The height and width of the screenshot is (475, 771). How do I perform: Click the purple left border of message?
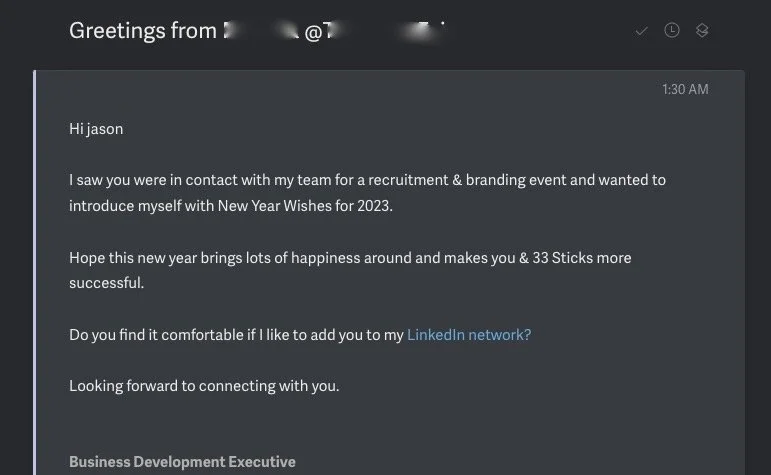35,270
